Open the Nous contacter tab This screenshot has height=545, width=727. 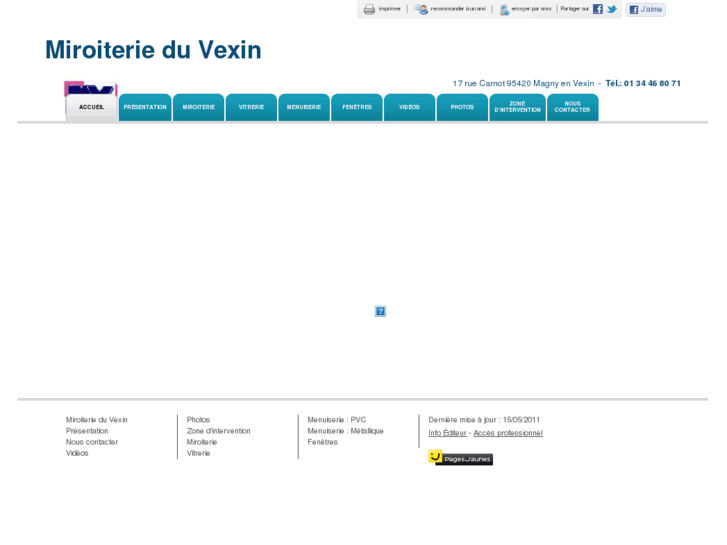point(573,107)
